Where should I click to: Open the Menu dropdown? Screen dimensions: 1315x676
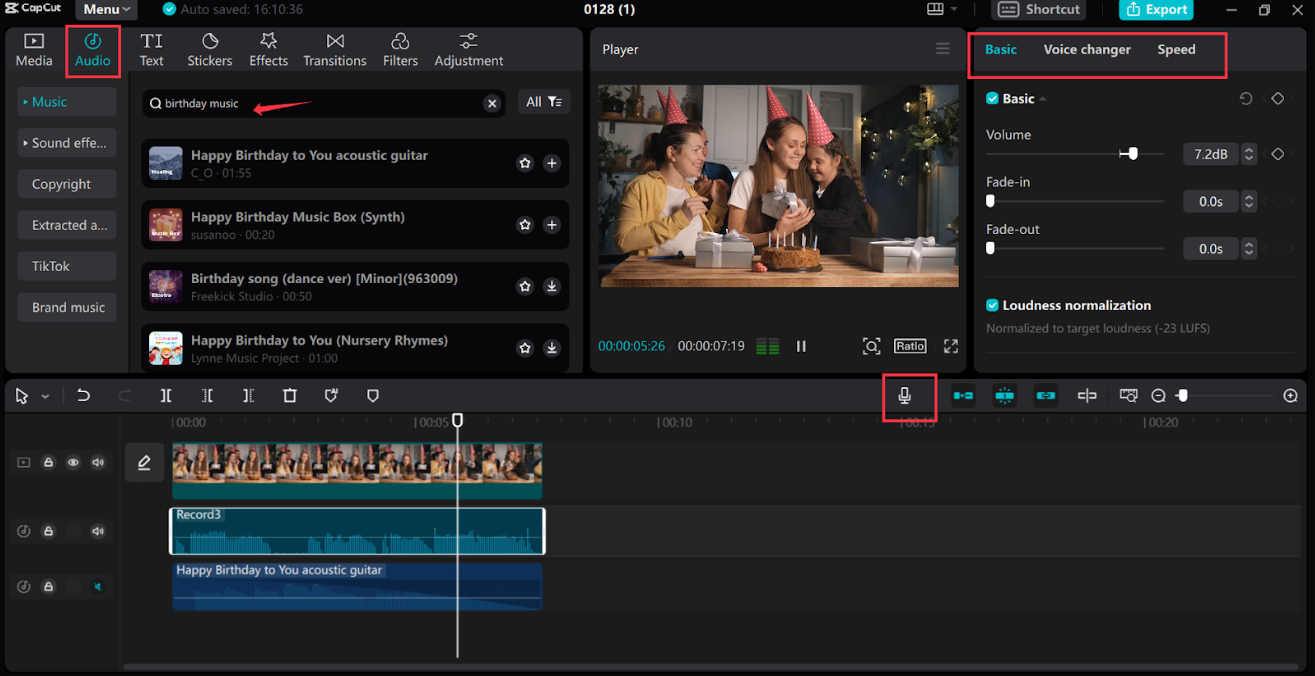[107, 9]
